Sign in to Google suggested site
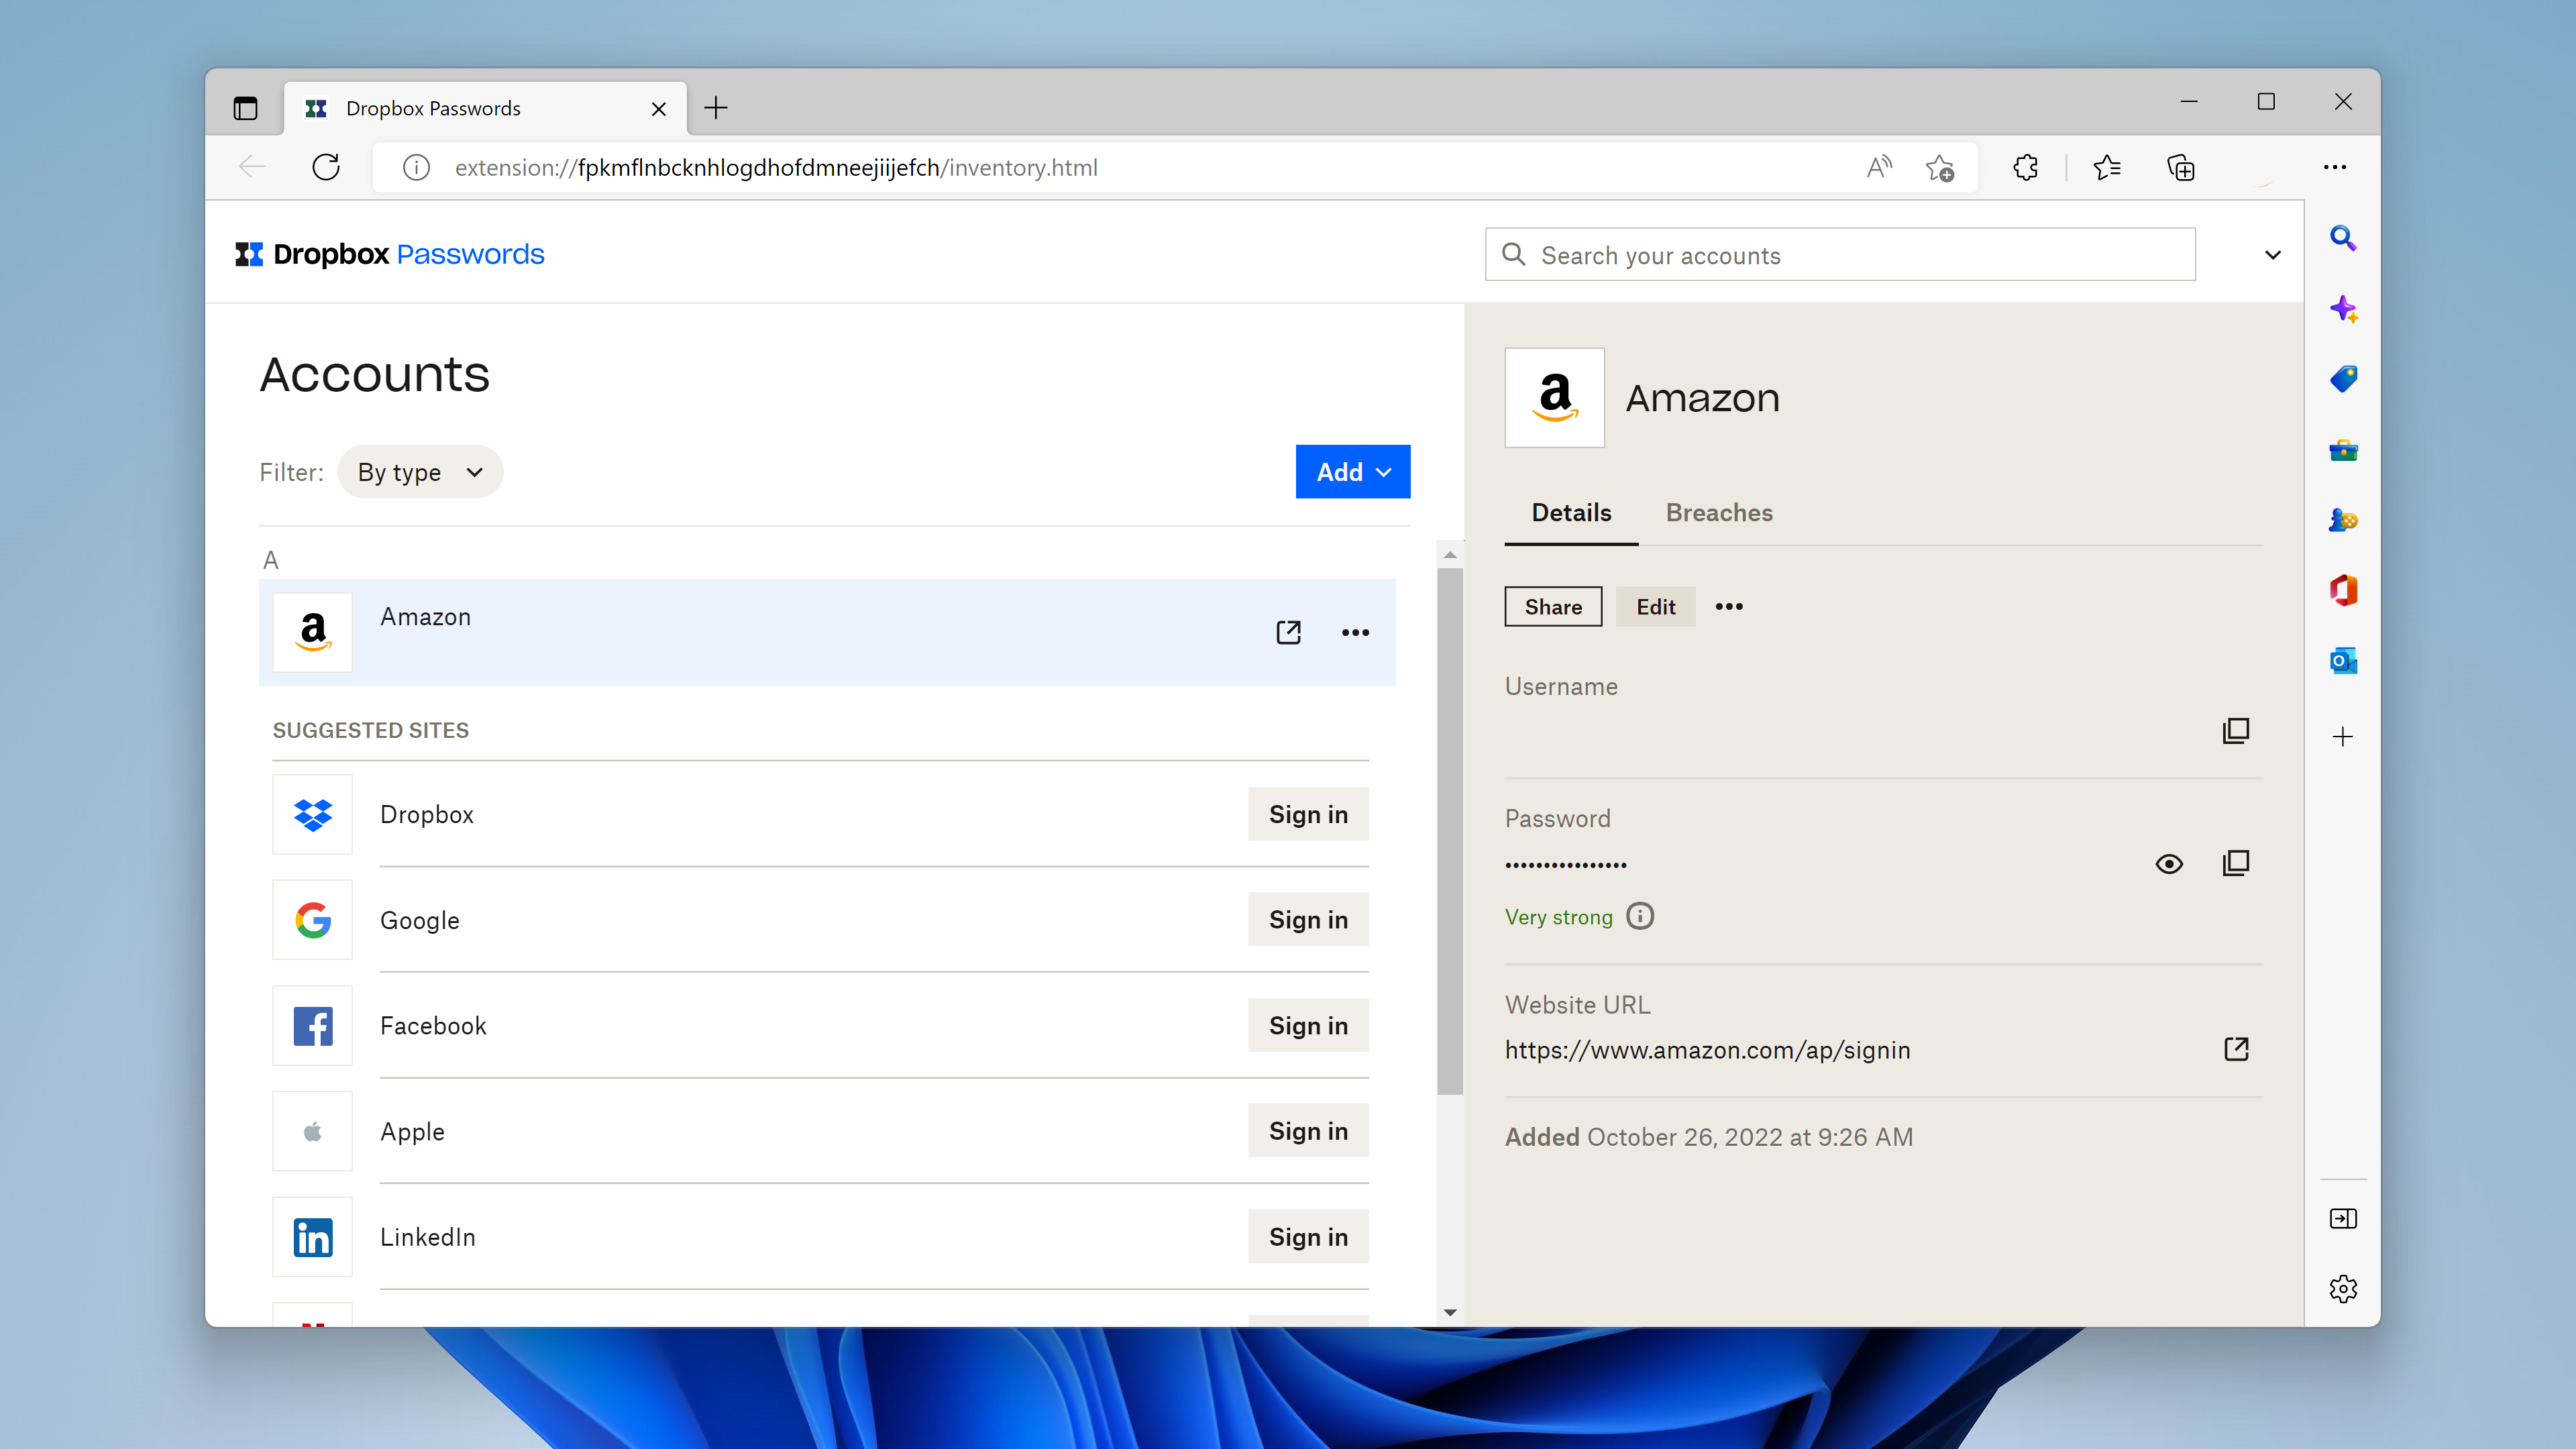Viewport: 2576px width, 1449px height. (1308, 920)
